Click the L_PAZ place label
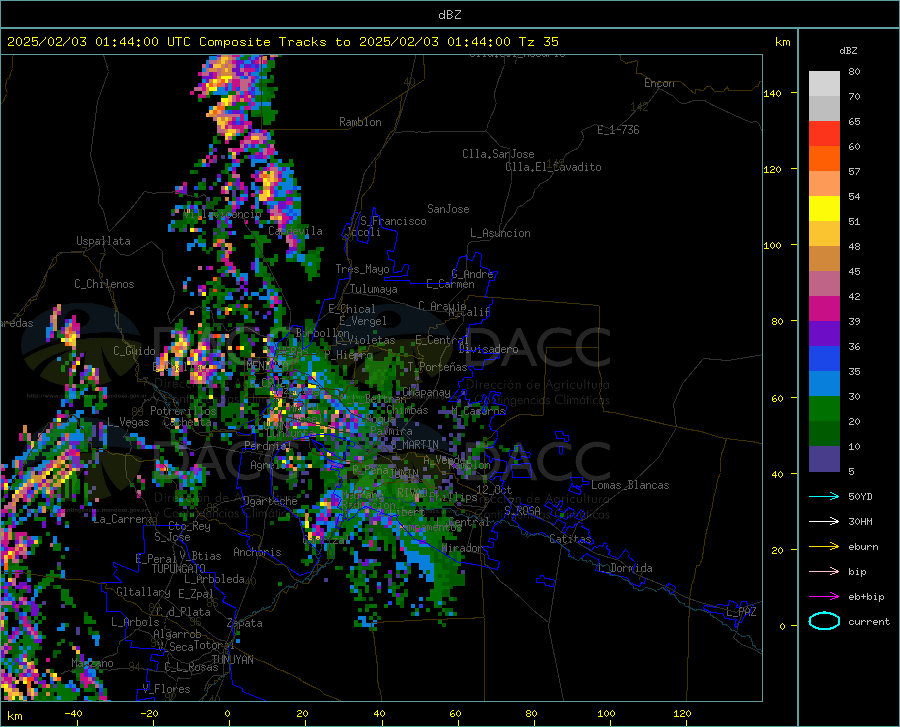900x727 pixels. coord(741,612)
